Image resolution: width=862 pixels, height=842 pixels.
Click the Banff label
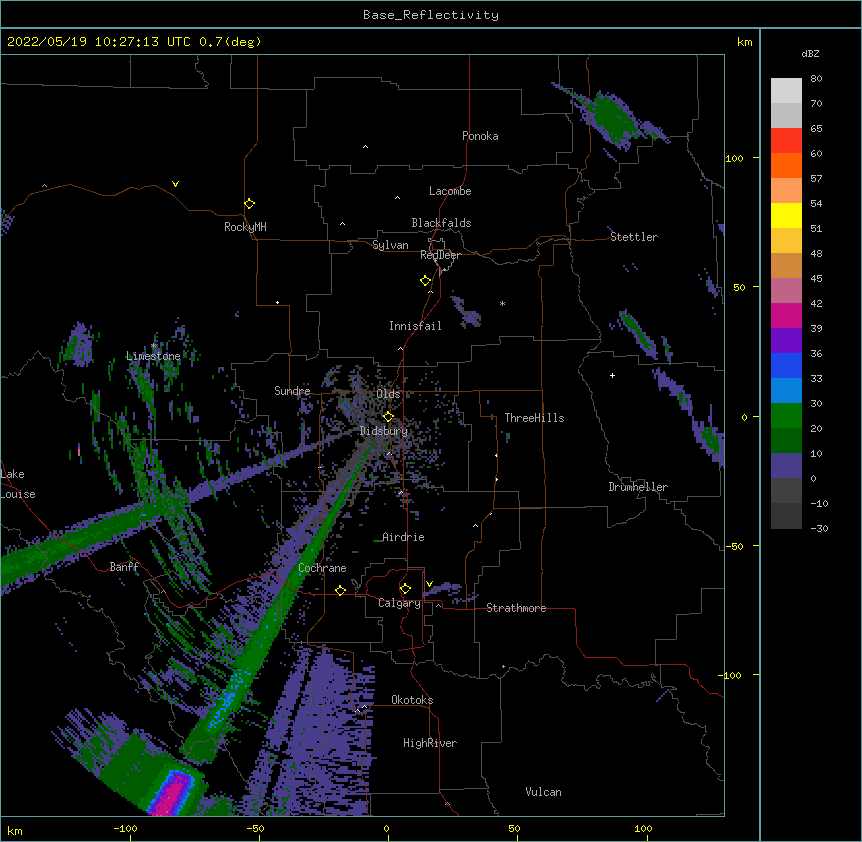pos(124,567)
